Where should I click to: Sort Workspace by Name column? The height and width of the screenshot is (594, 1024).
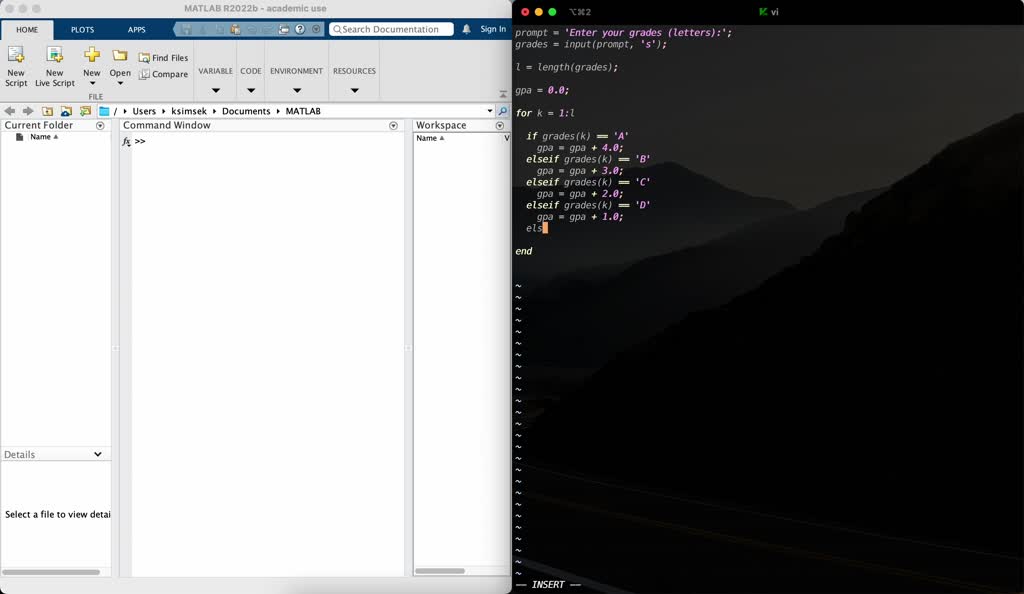[430, 138]
